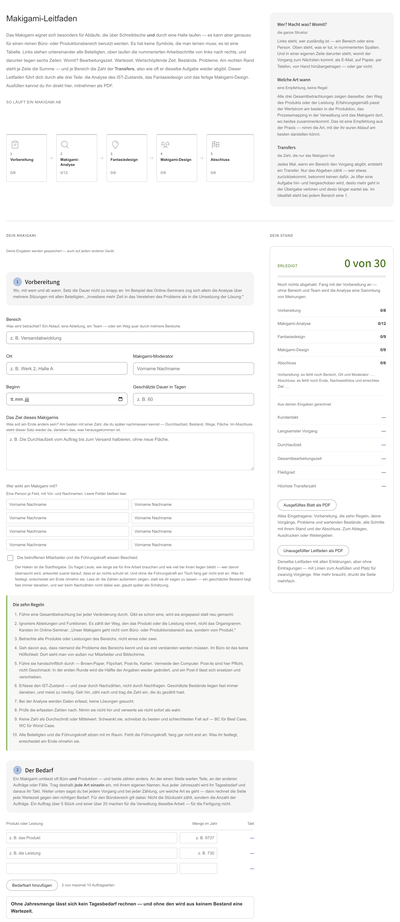Check 'Die betroffenen Mitarbeiter… wissen Bescheid' box

(10, 557)
